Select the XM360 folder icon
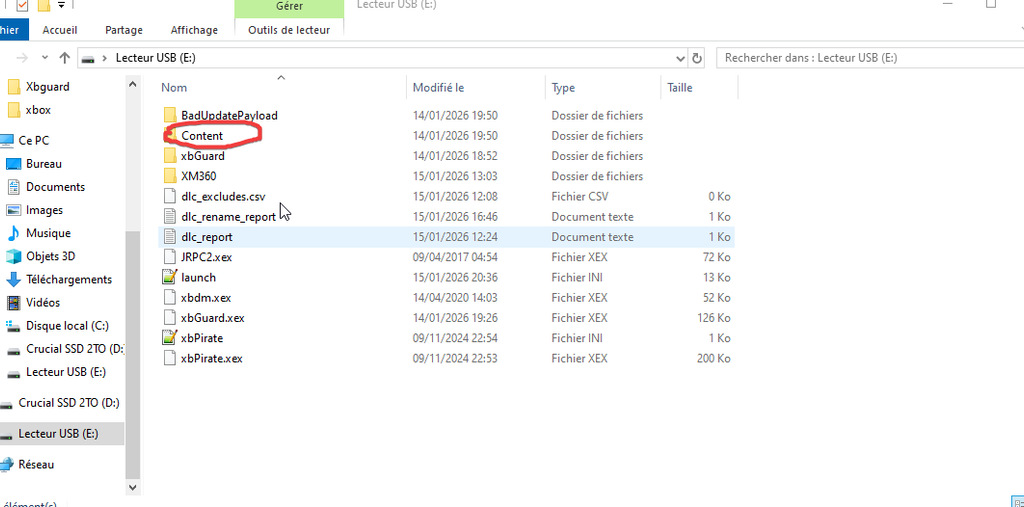Viewport: 1024px width, 507px height. [169, 176]
